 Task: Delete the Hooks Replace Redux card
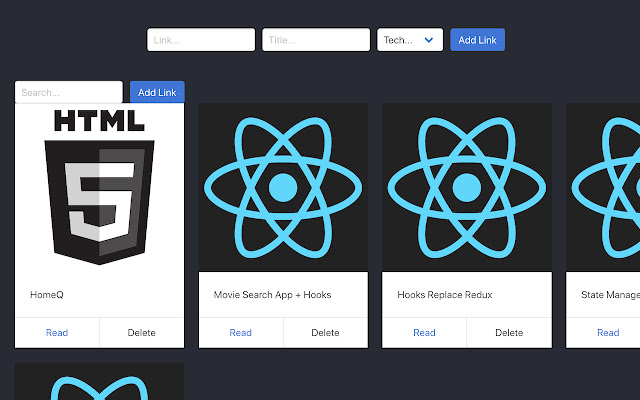[509, 333]
